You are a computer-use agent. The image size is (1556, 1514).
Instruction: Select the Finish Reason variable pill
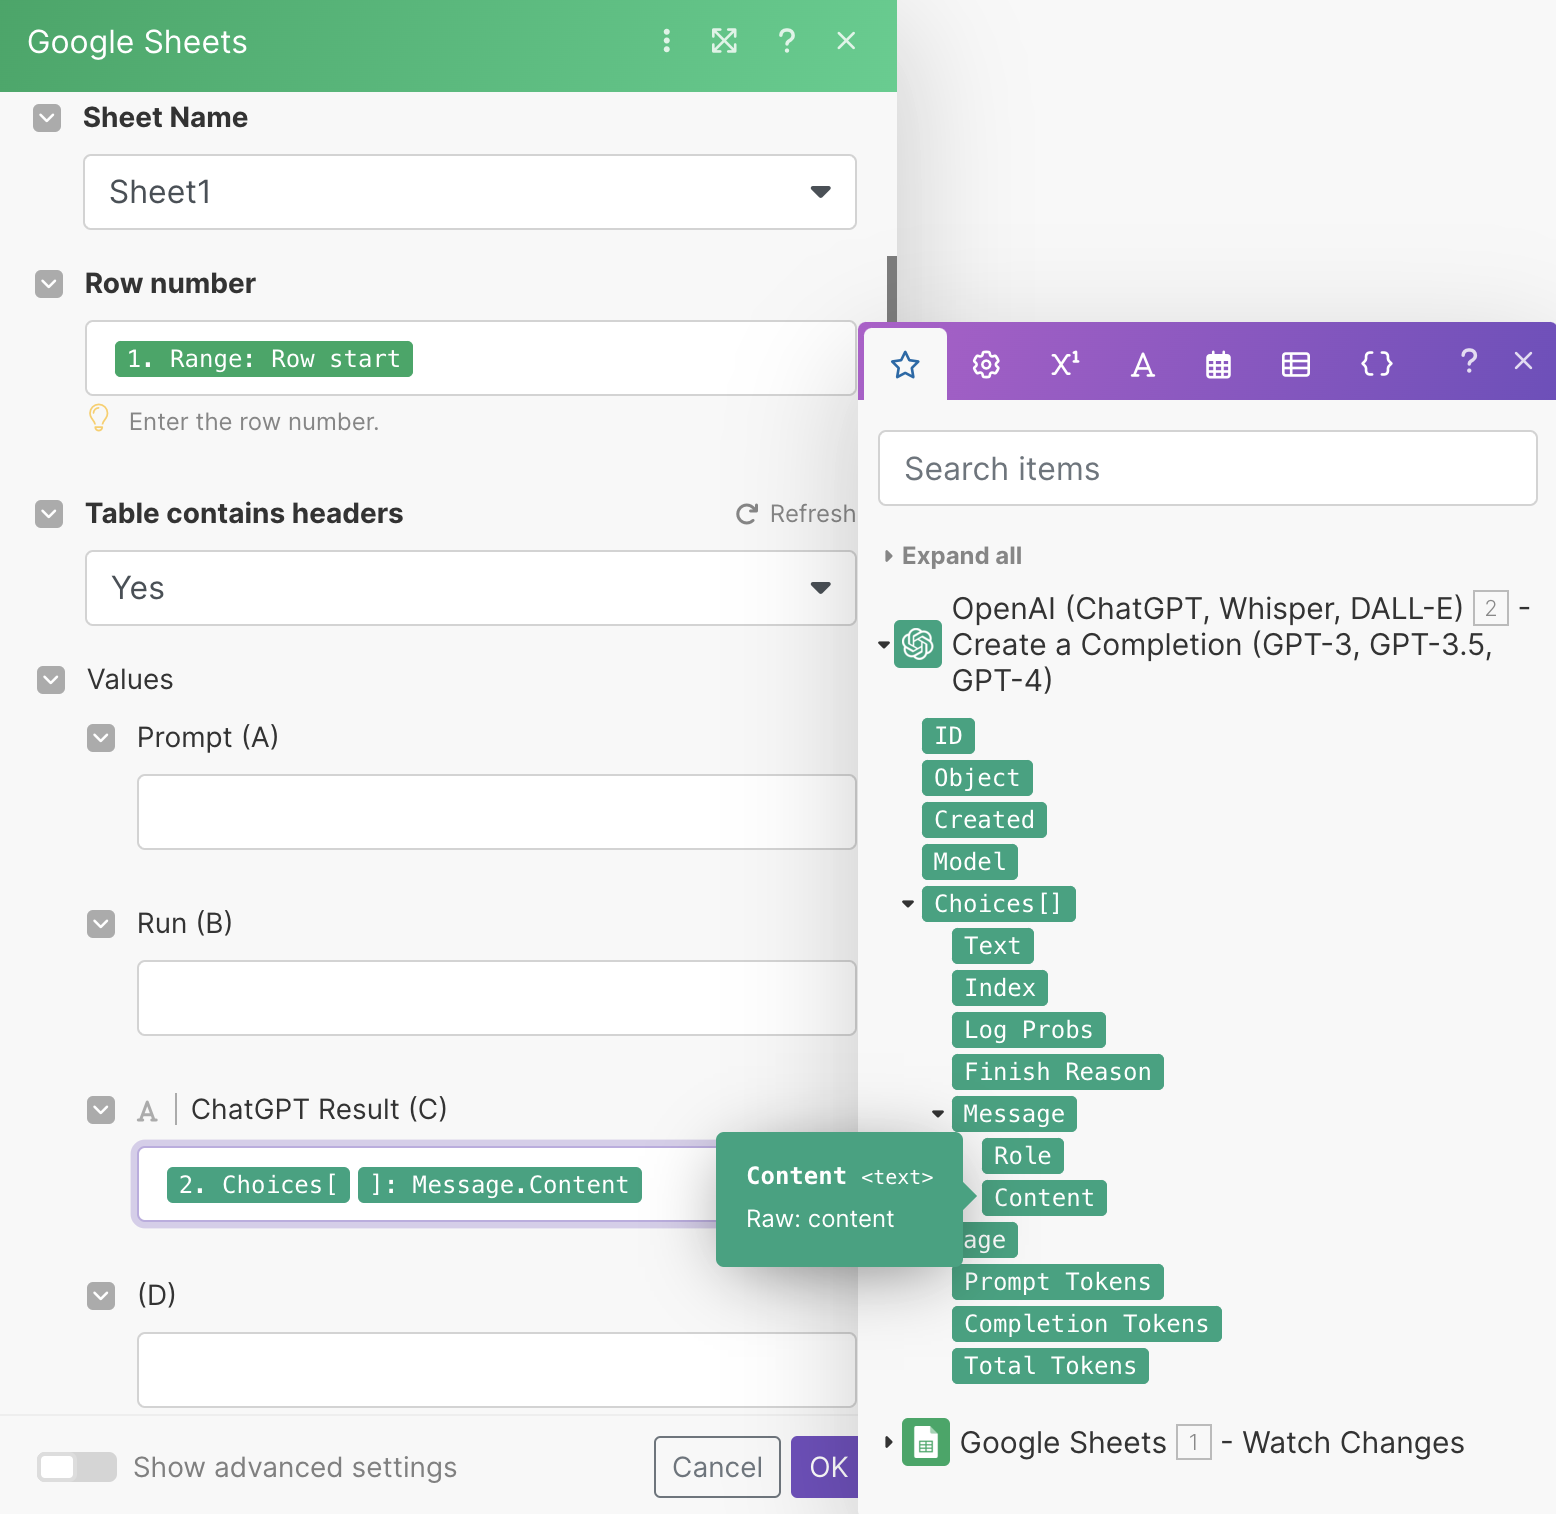(x=1057, y=1072)
